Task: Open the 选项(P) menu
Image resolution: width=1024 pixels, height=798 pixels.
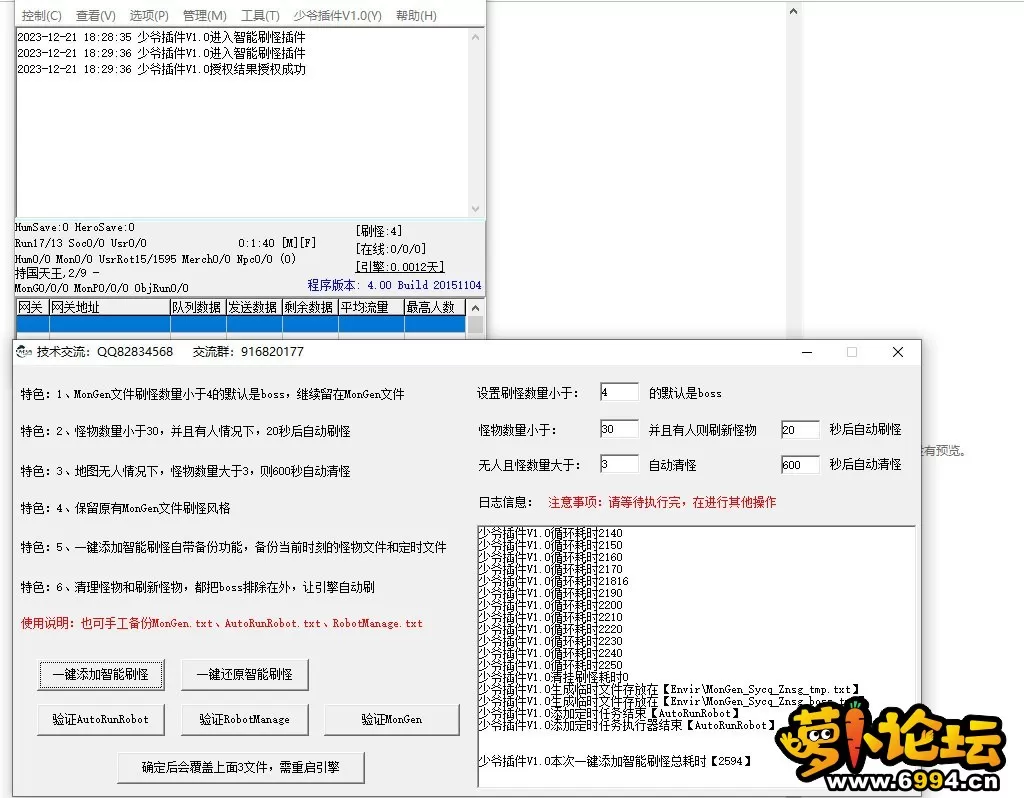Action: pyautogui.click(x=149, y=15)
